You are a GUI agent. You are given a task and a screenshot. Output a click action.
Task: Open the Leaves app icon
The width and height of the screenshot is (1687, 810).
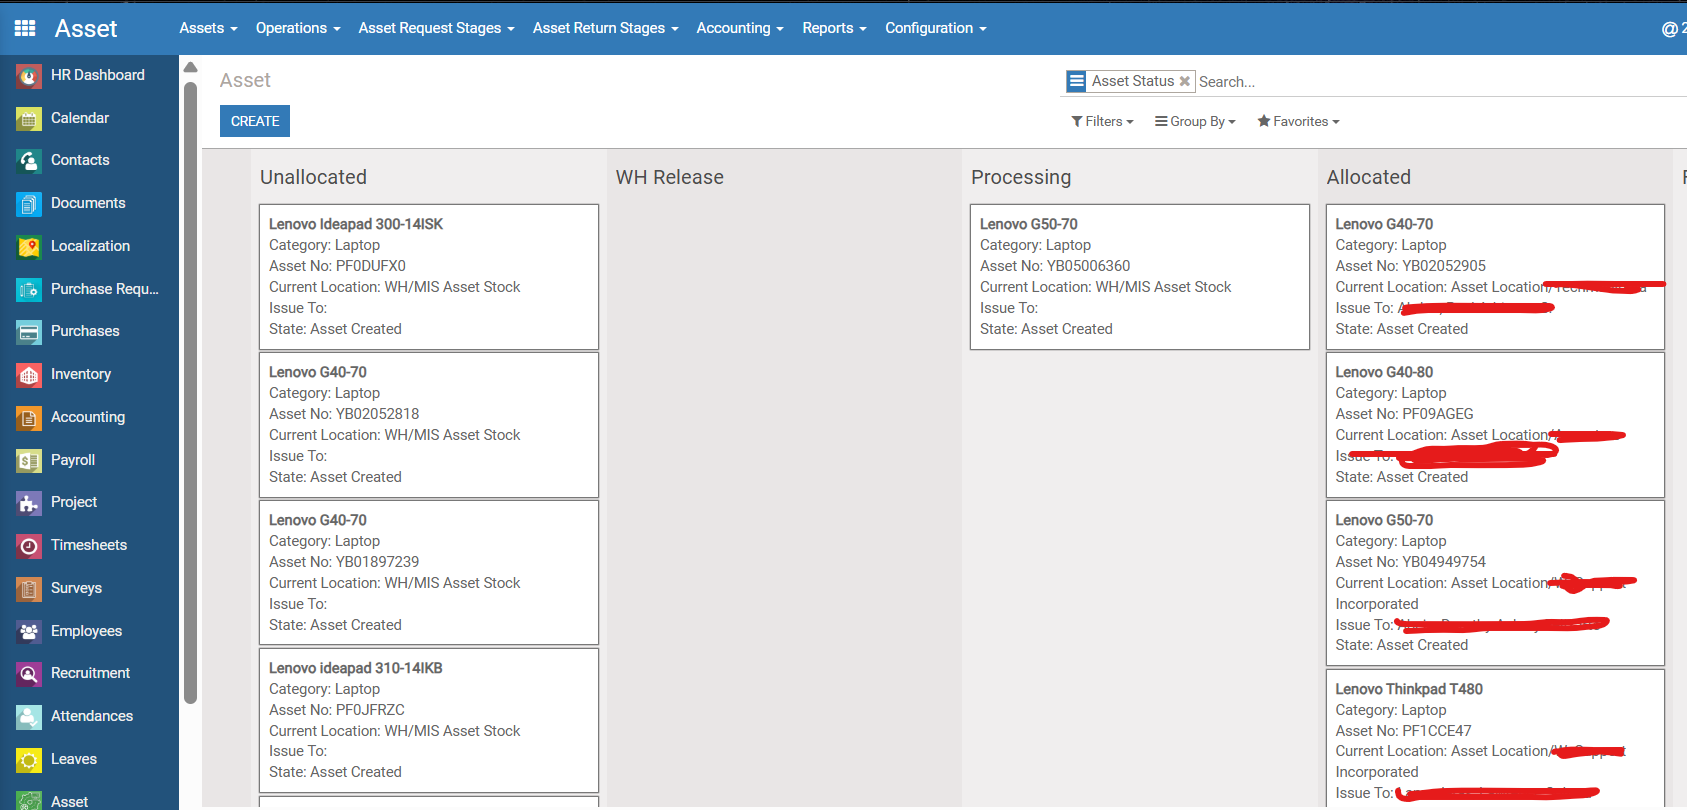(29, 760)
